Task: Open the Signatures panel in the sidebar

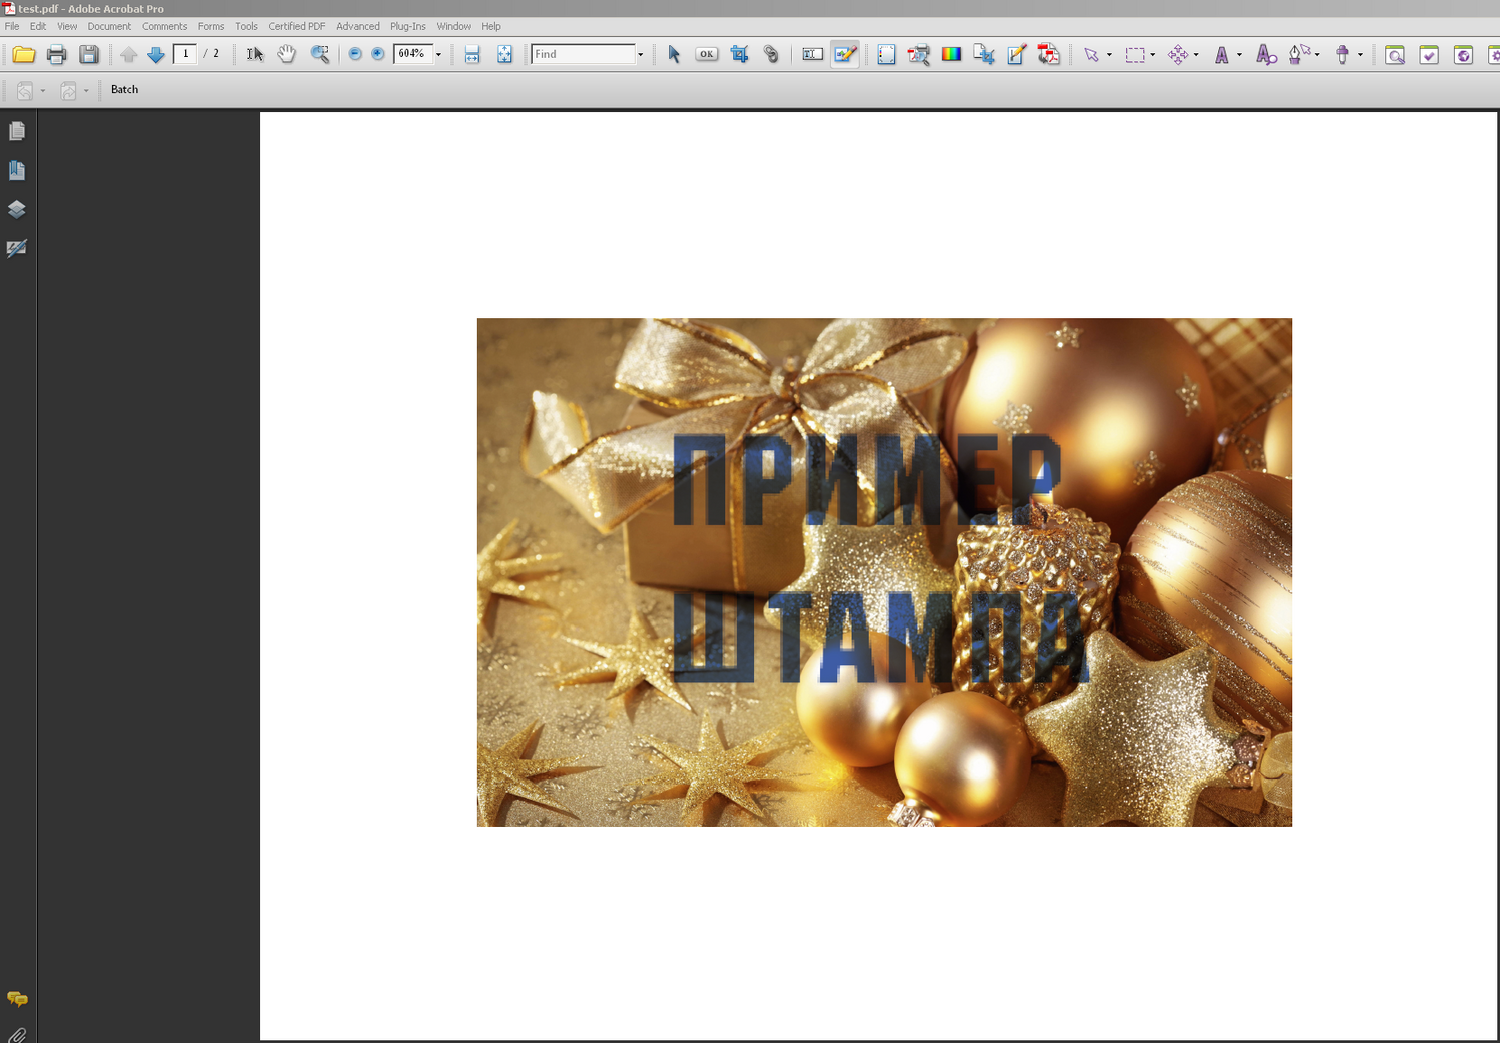Action: tap(17, 248)
